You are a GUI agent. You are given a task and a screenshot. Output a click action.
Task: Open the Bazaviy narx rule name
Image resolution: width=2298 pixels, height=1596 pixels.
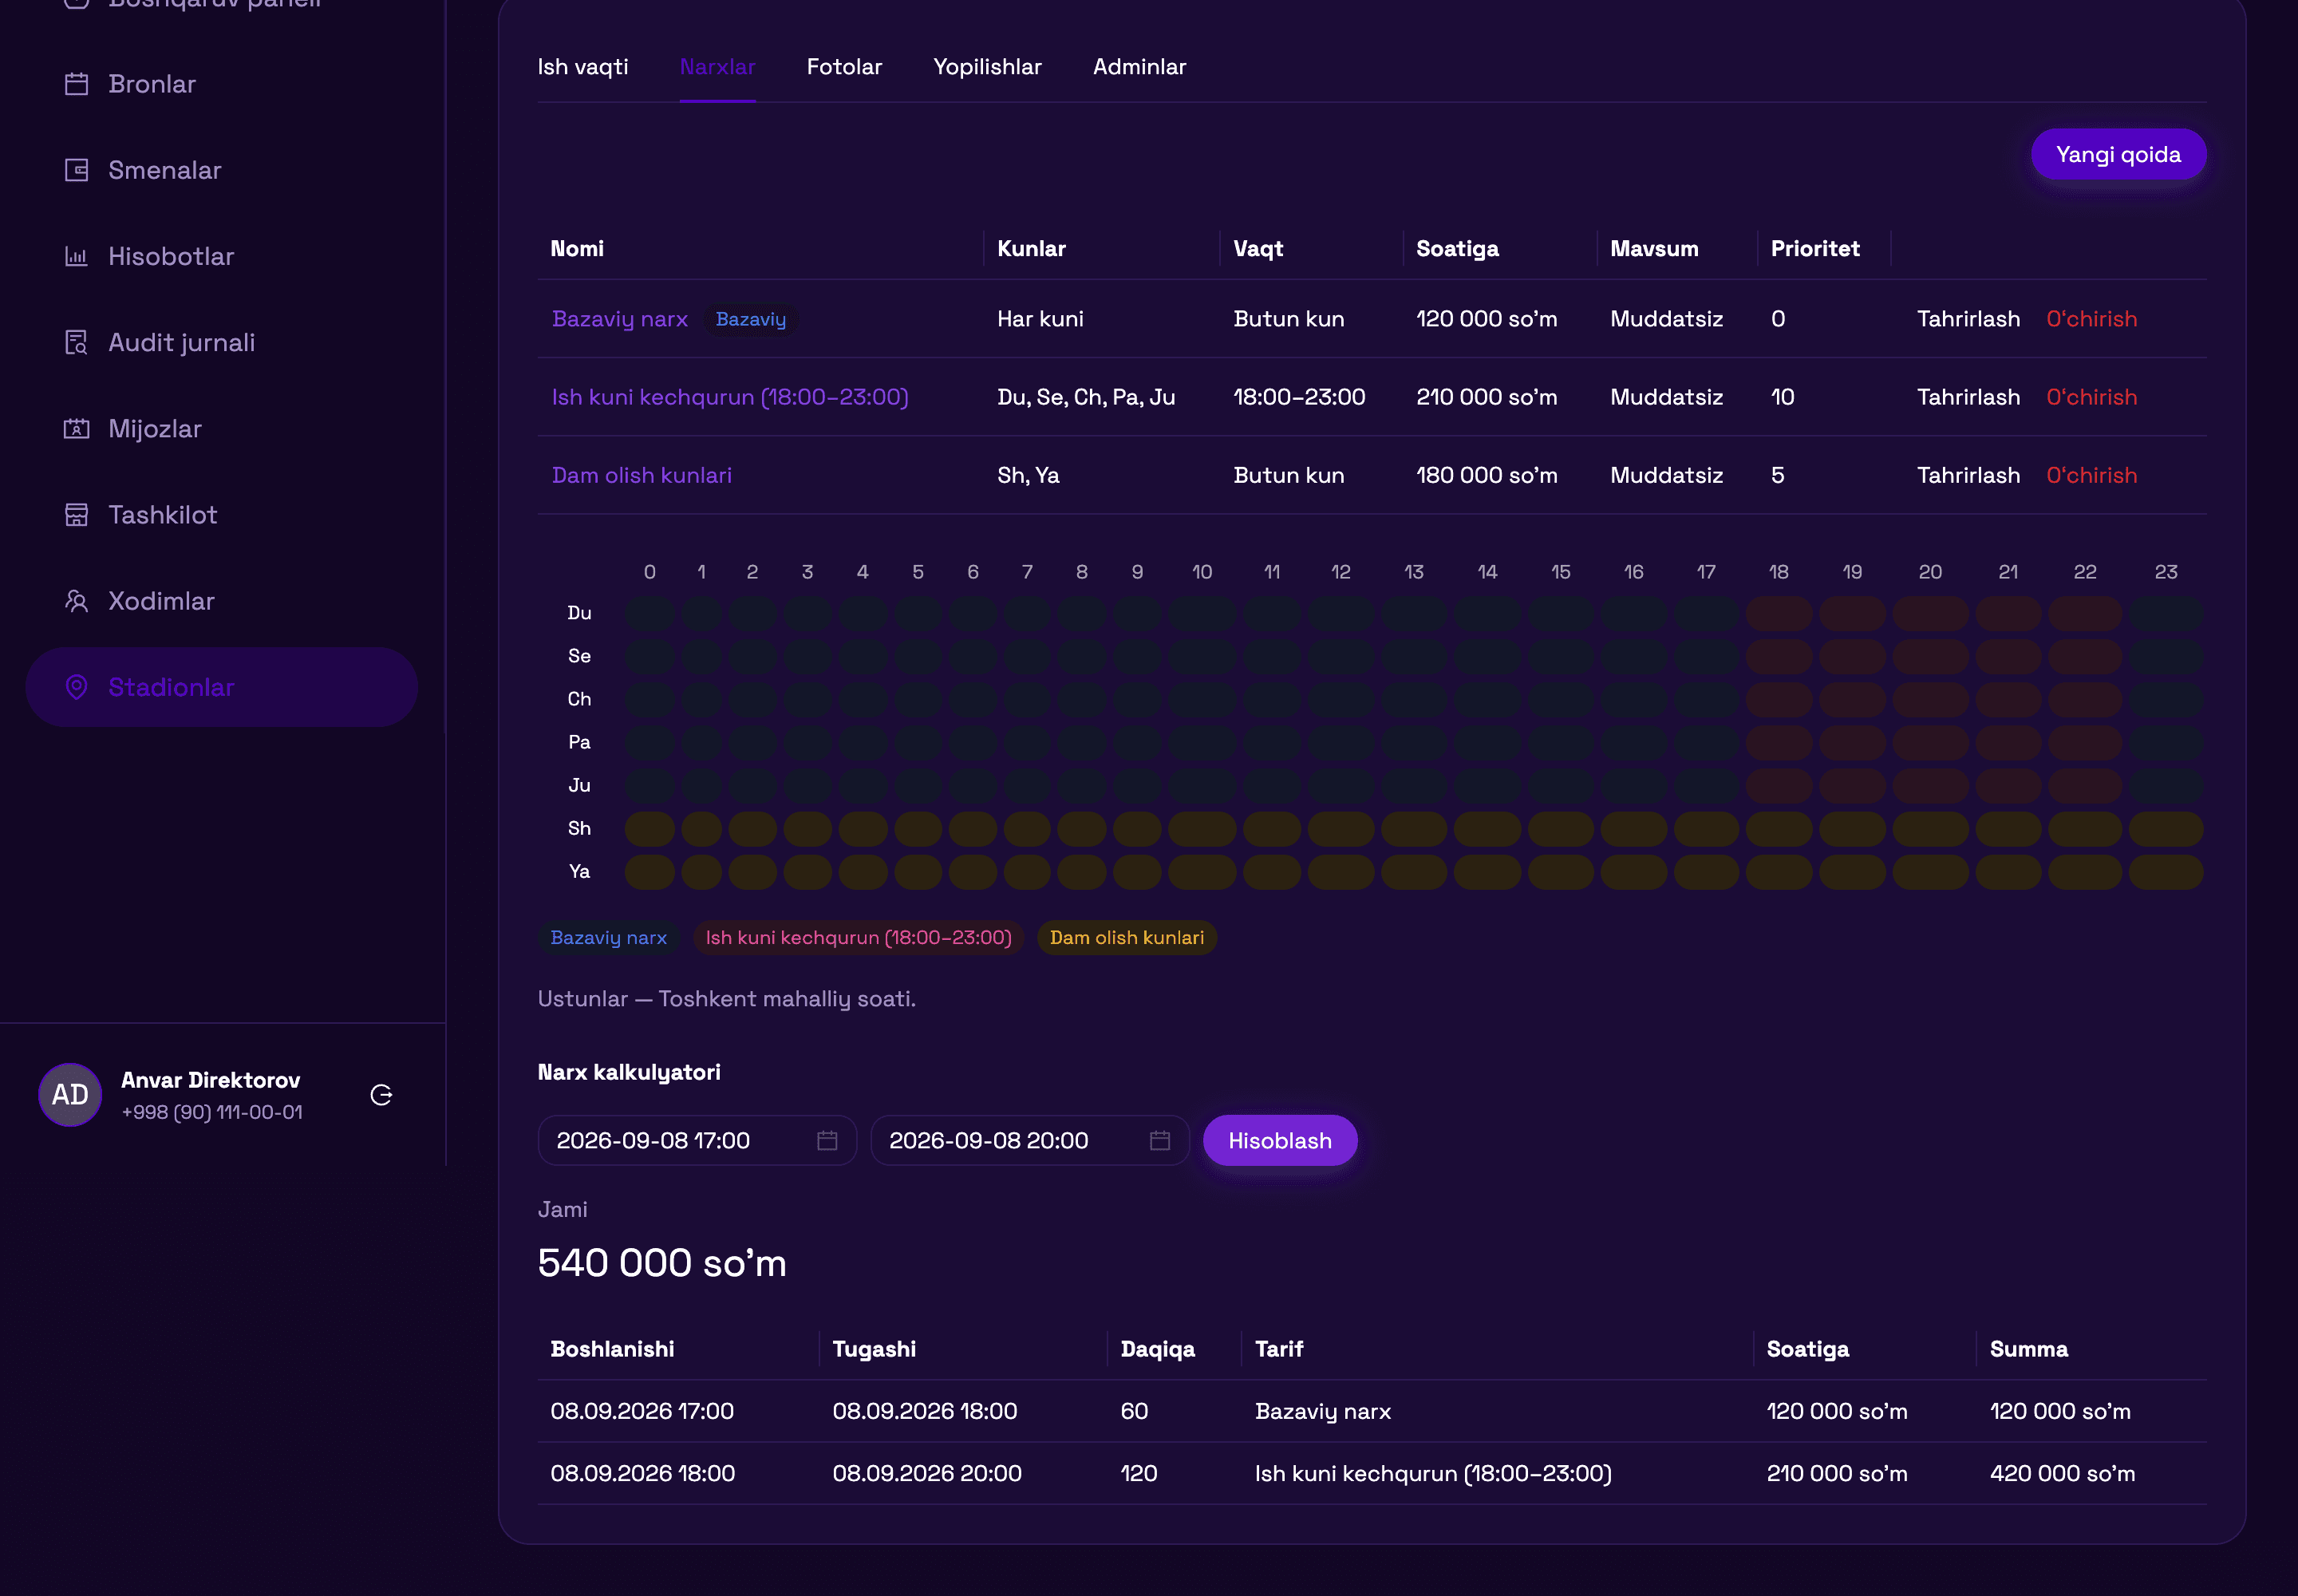[620, 319]
